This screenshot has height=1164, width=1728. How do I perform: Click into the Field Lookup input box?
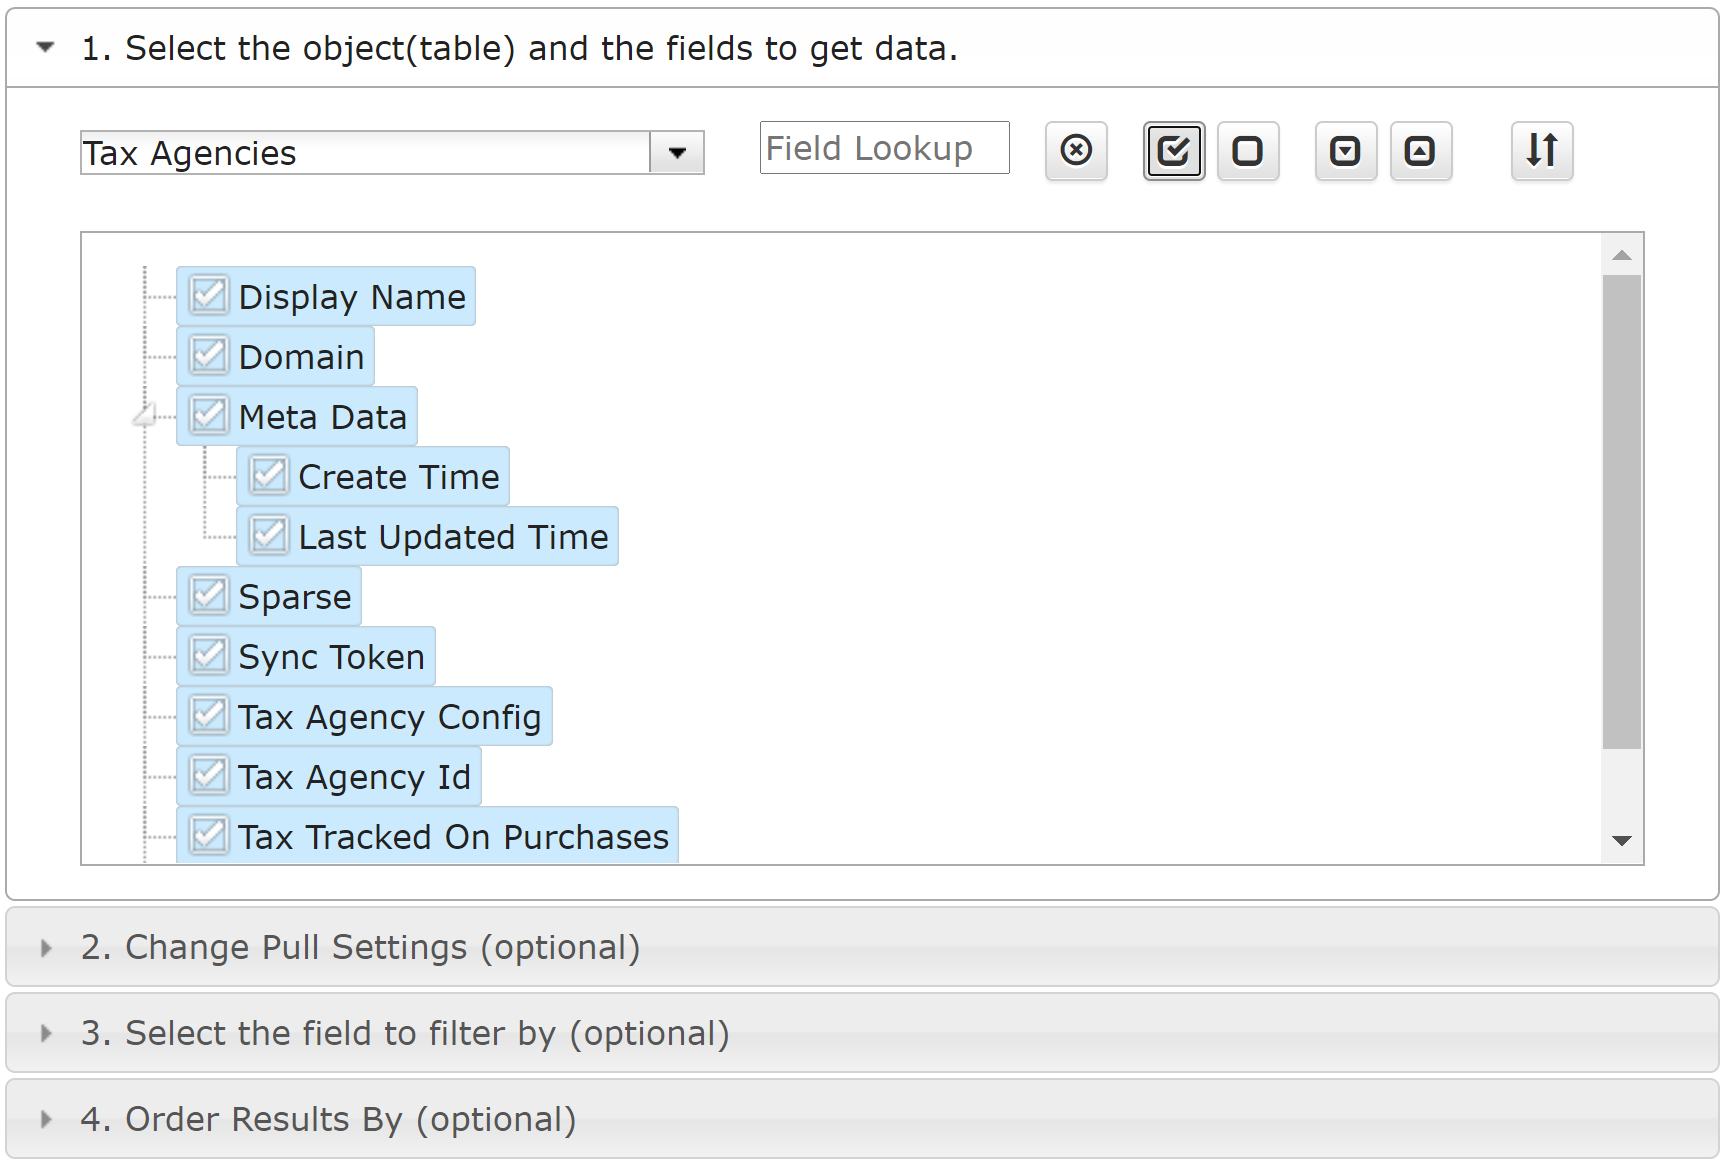884,148
